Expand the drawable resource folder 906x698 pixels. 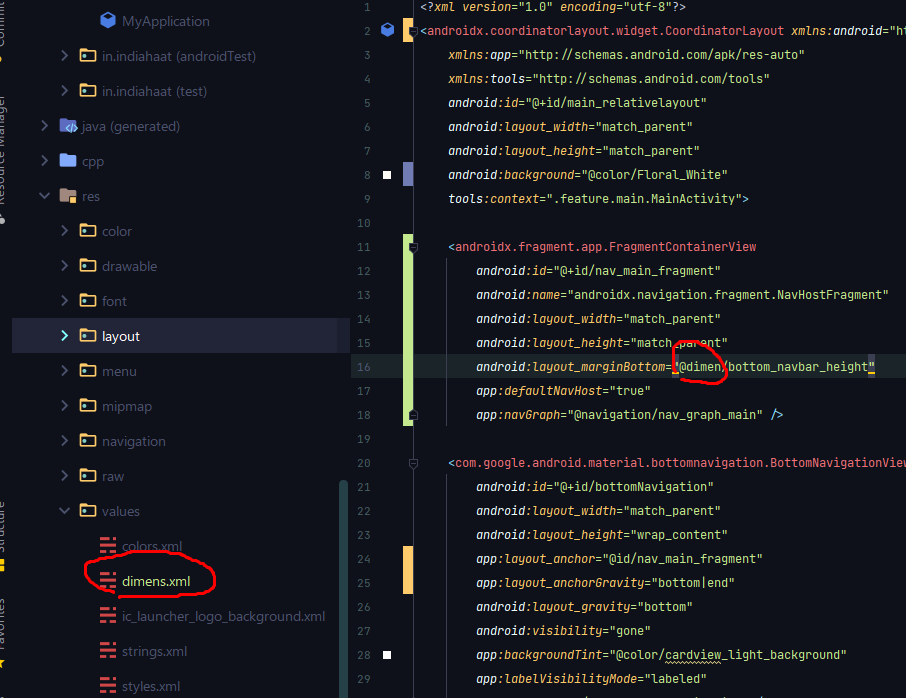(64, 266)
